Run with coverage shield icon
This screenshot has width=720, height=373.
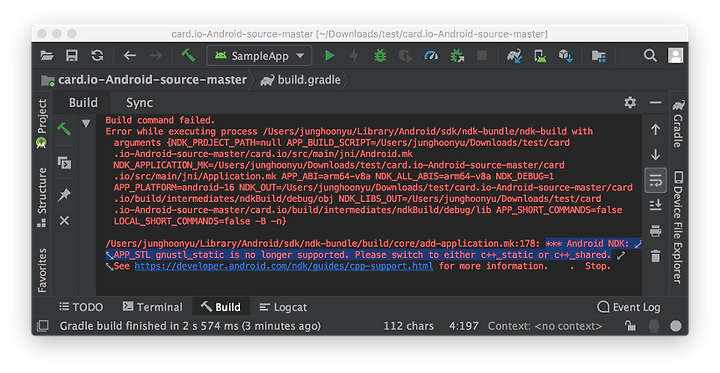click(405, 56)
